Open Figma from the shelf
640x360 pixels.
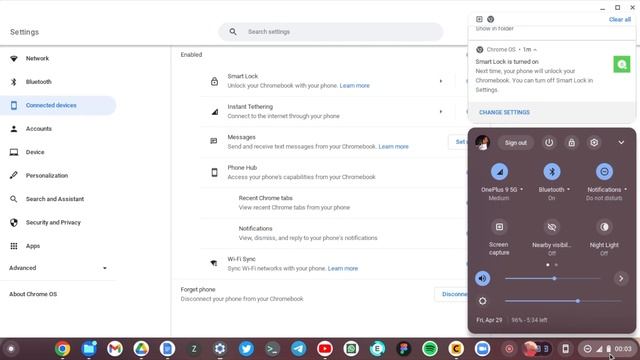coord(404,349)
